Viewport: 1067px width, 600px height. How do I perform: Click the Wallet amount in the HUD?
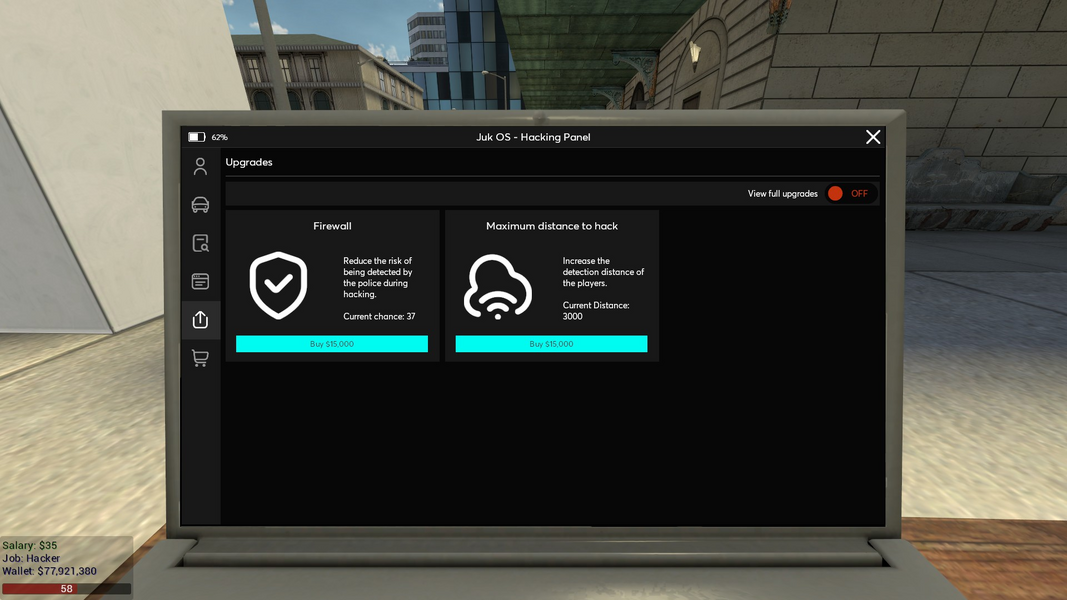pos(50,571)
